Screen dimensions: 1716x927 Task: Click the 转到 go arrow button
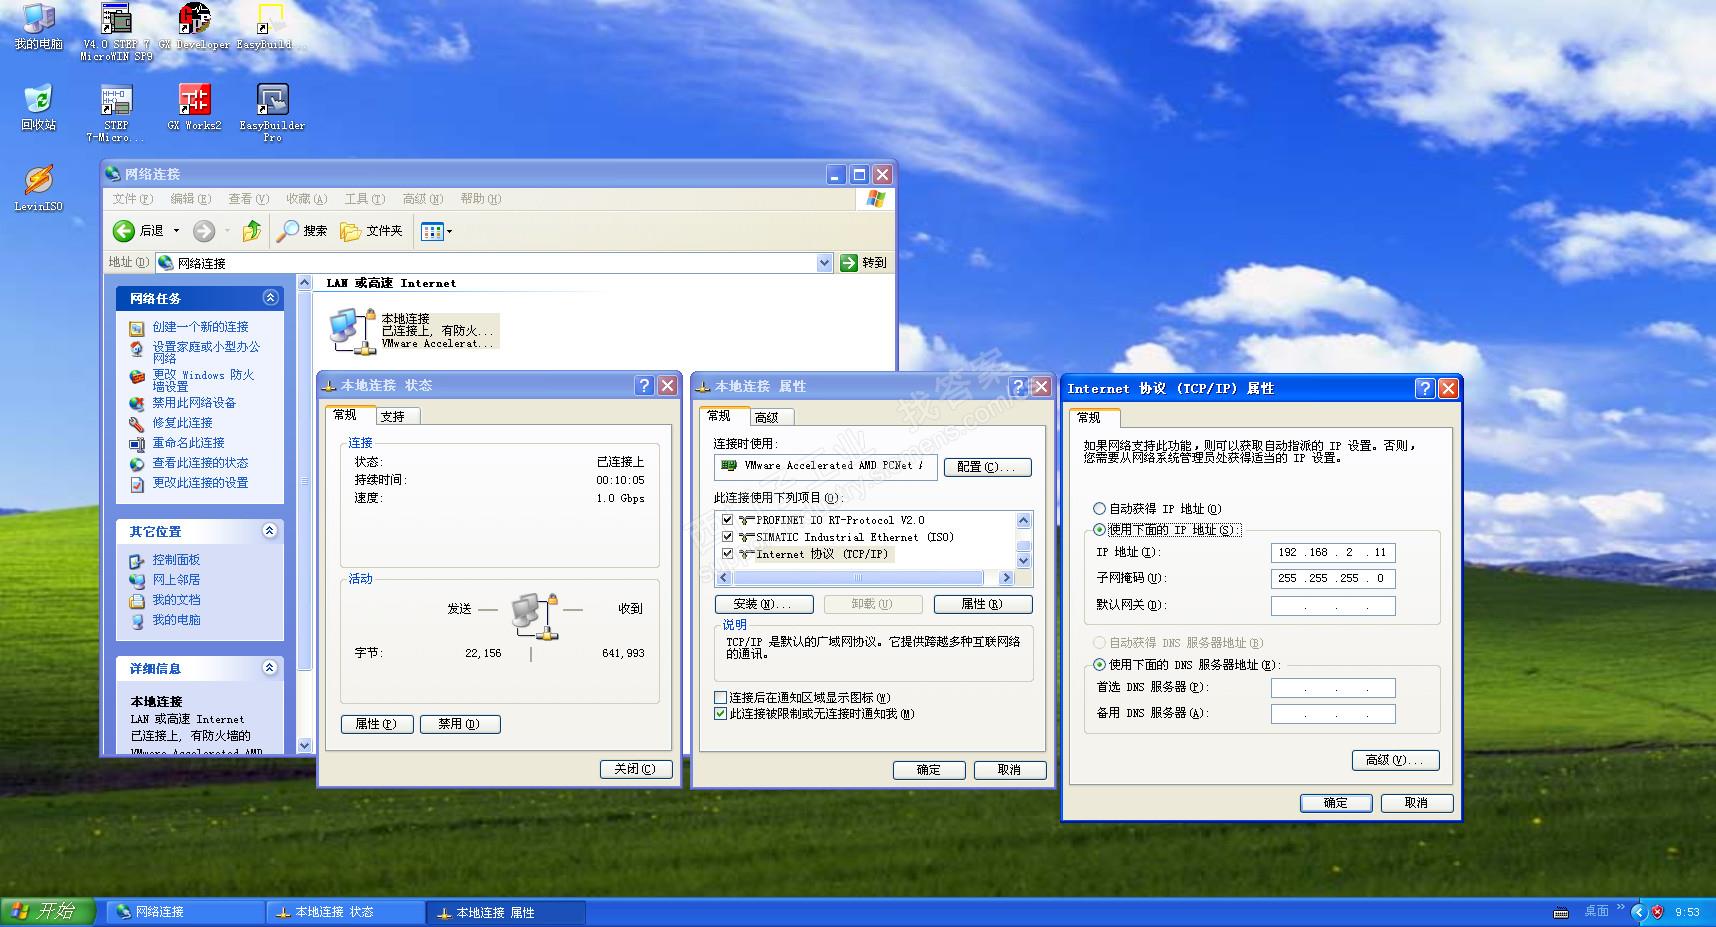click(849, 263)
